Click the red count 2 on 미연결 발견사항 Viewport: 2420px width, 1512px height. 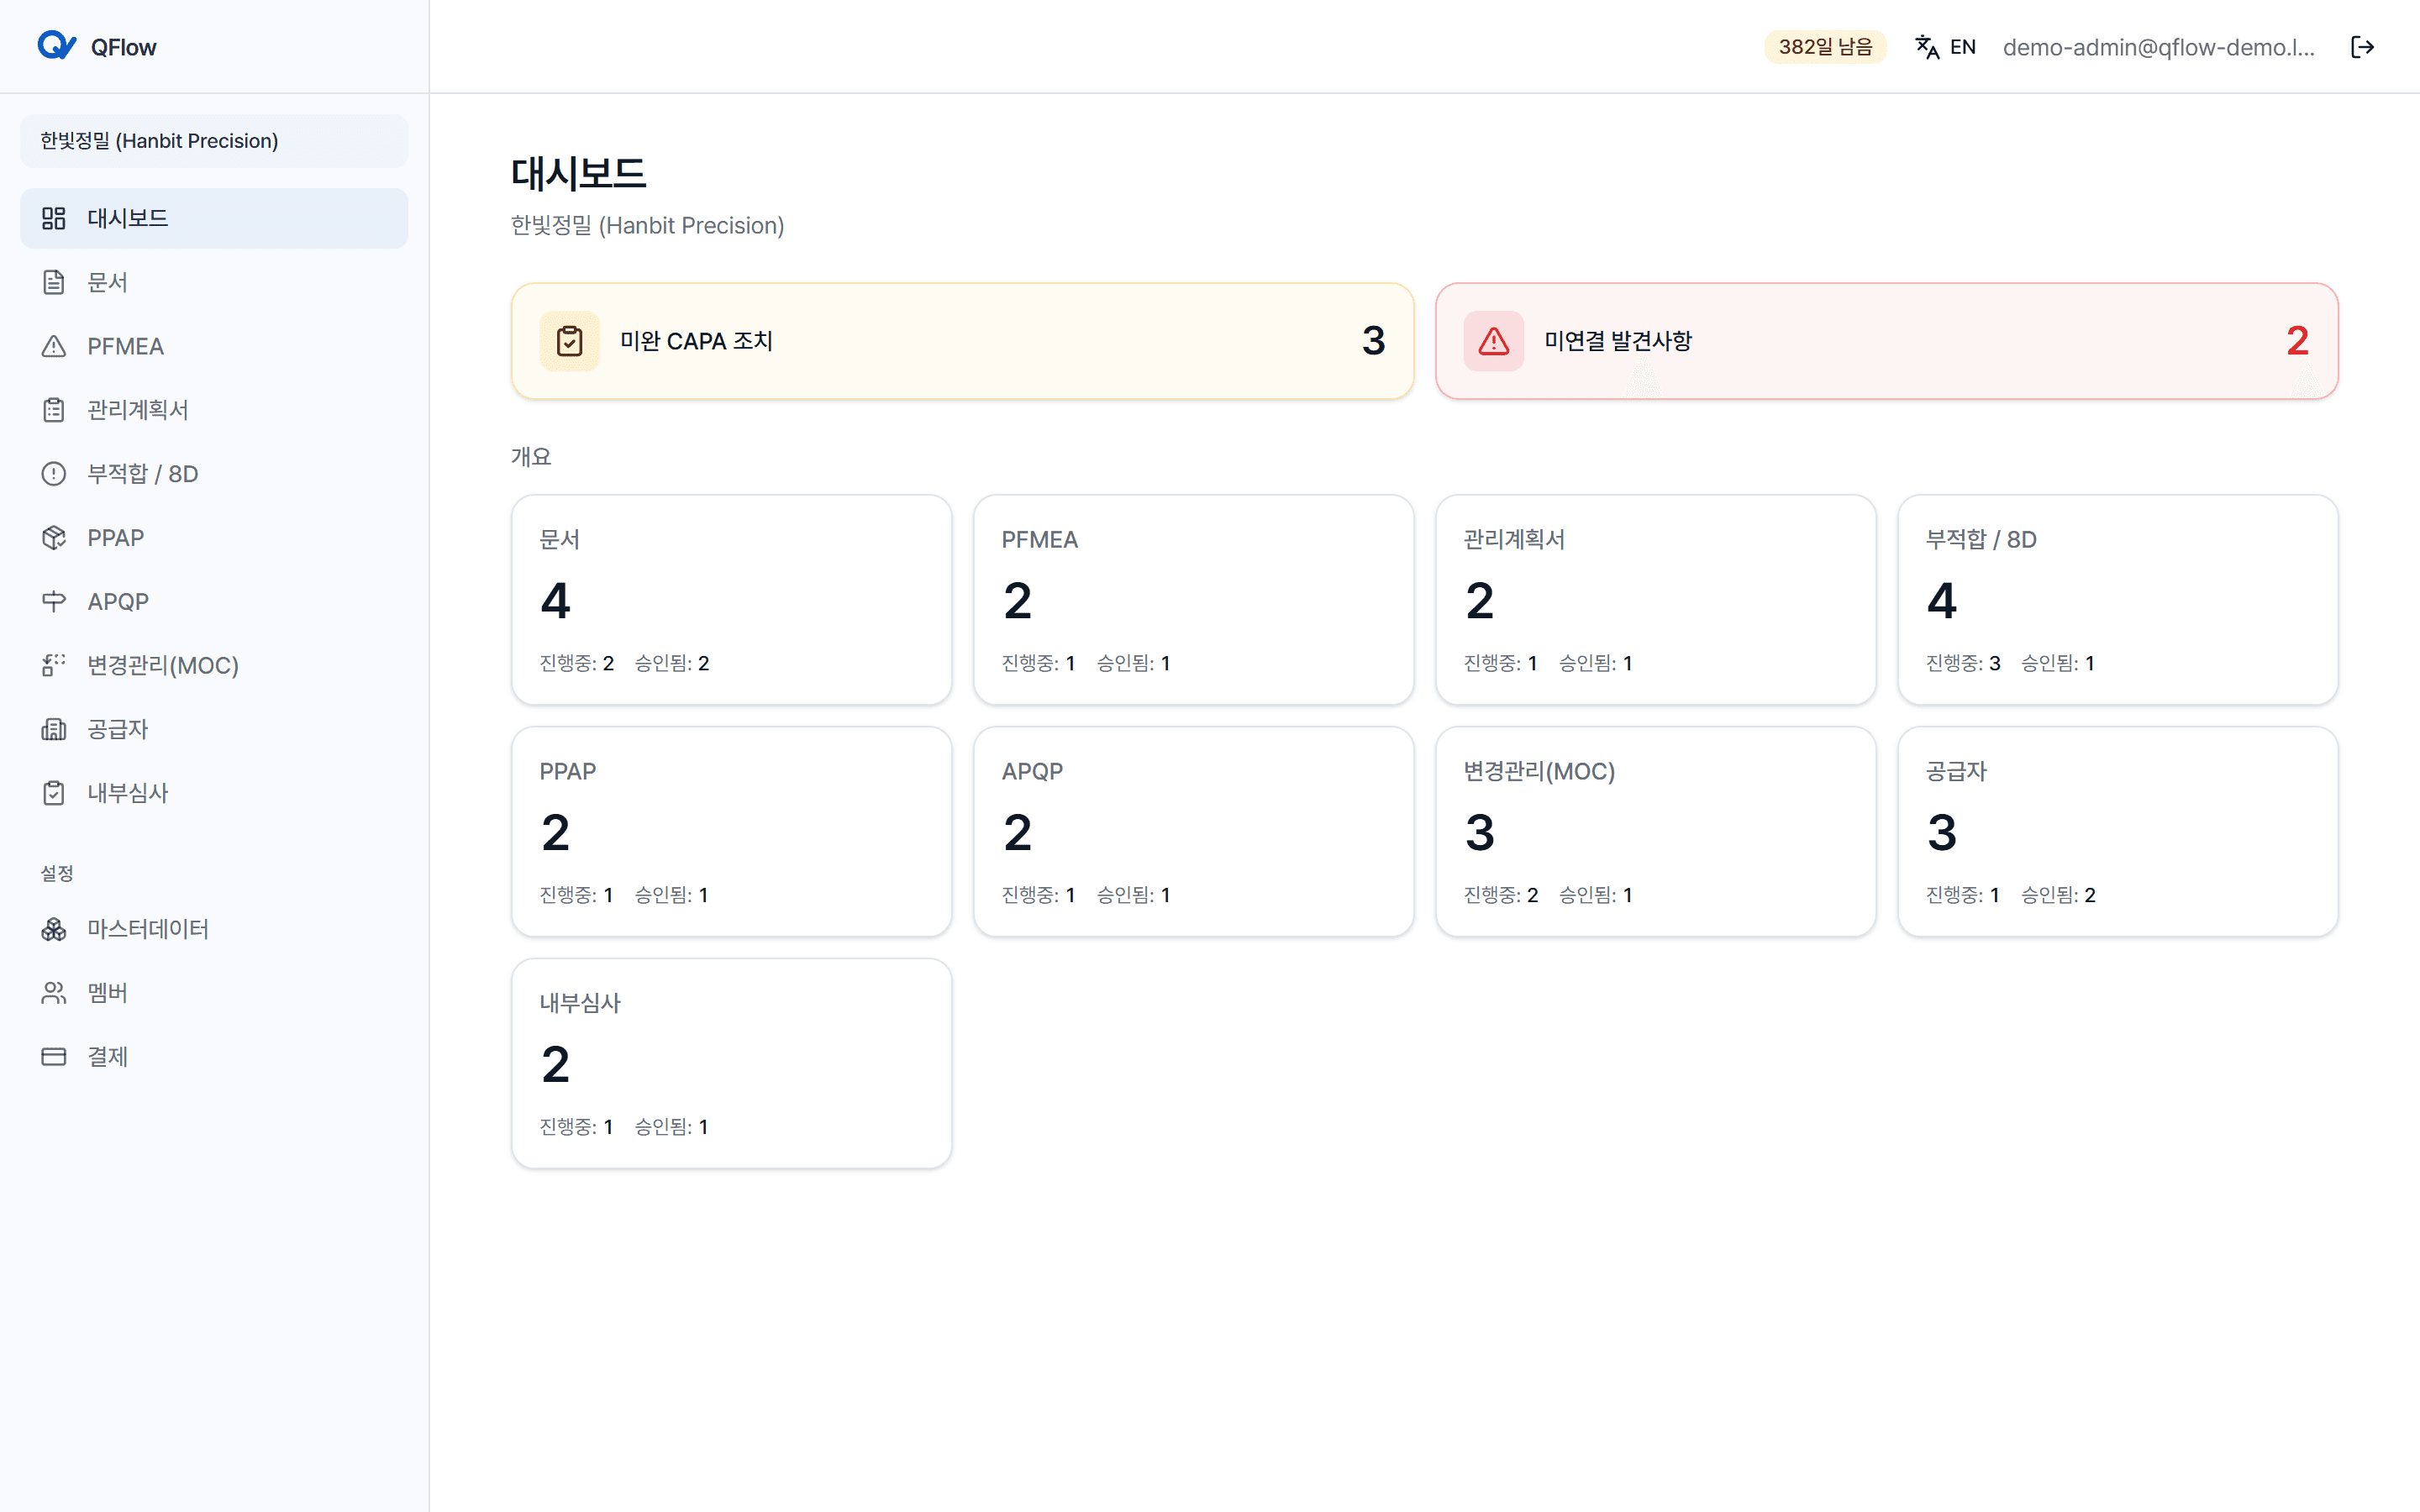(2297, 341)
